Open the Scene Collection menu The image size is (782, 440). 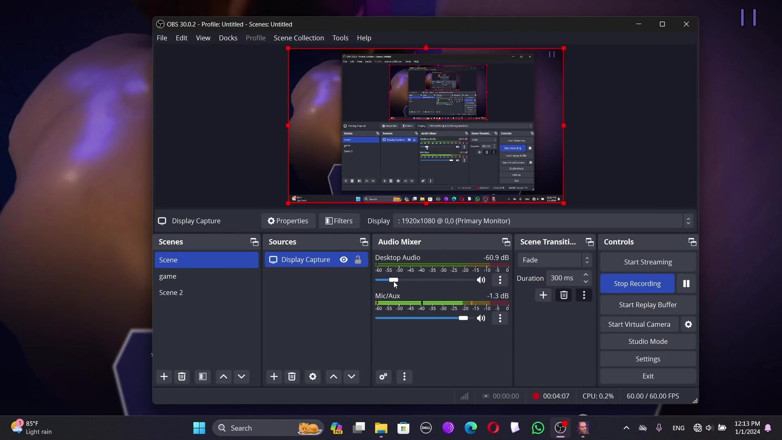299,38
